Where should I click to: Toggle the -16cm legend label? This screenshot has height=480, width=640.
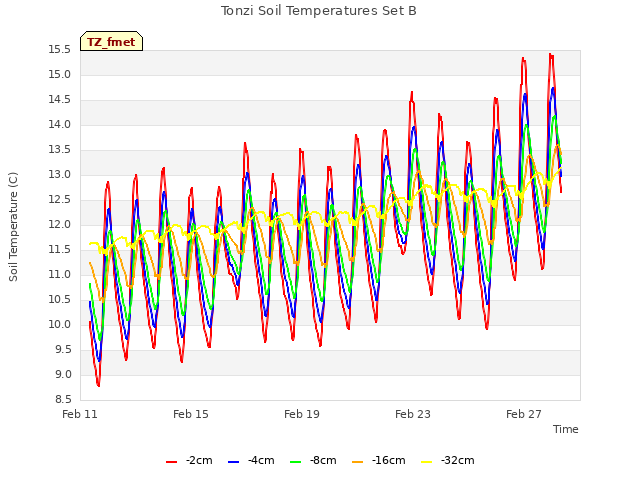389,460
